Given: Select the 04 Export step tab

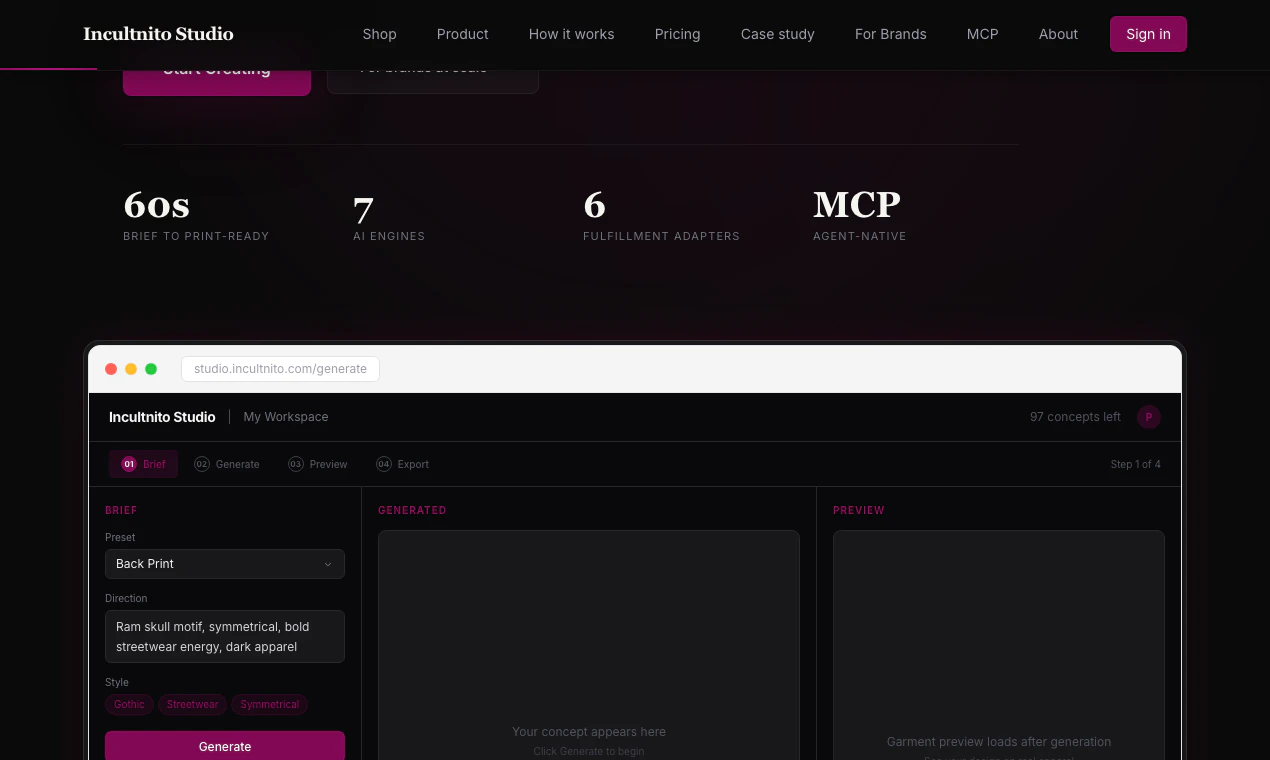Looking at the screenshot, I should point(403,464).
